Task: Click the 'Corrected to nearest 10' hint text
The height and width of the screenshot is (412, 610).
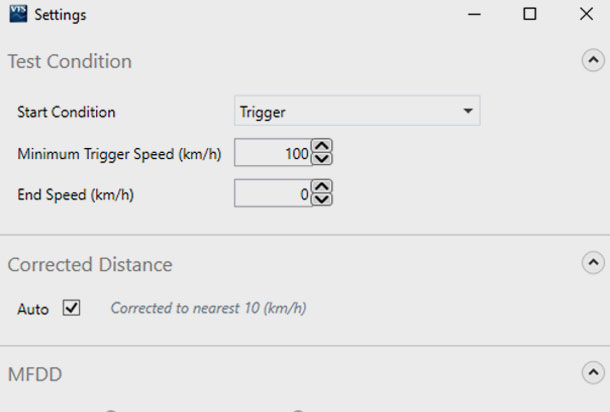Action: coord(208,308)
